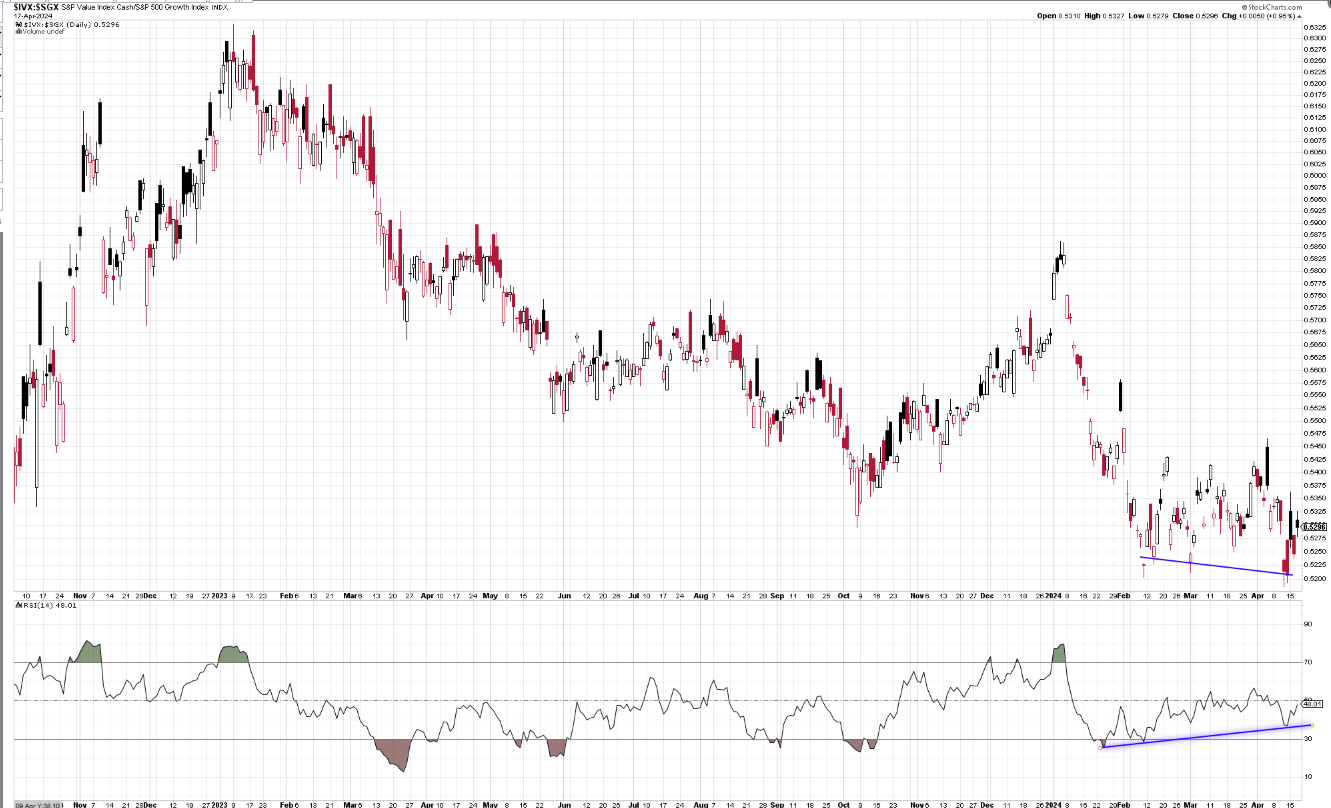Click the 0.6325 label on the price axis
The height and width of the screenshot is (808, 1331).
tap(1315, 27)
